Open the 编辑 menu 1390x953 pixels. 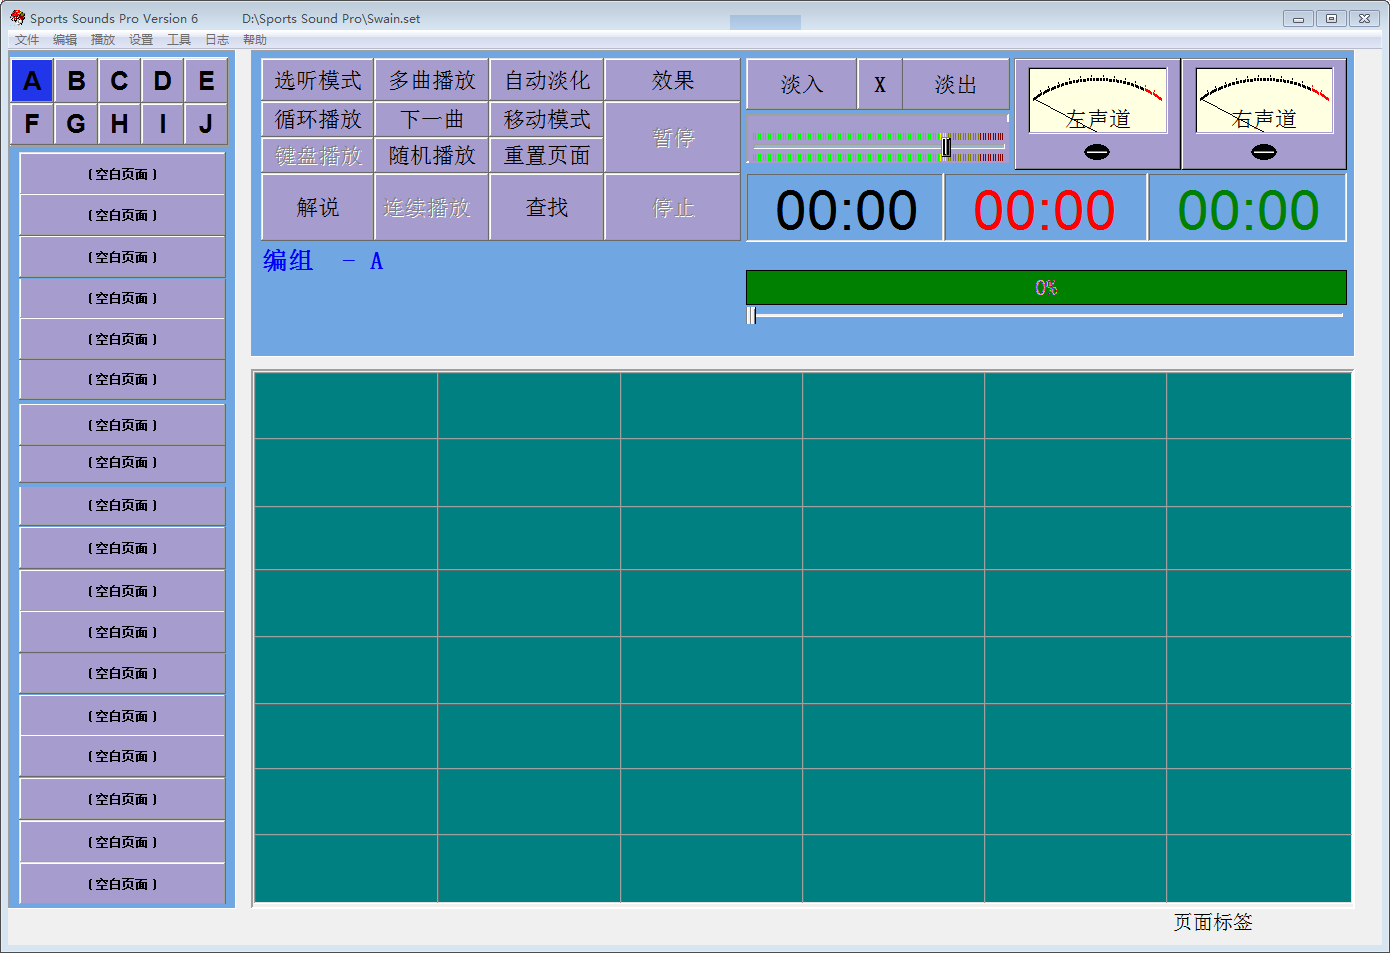click(x=65, y=40)
